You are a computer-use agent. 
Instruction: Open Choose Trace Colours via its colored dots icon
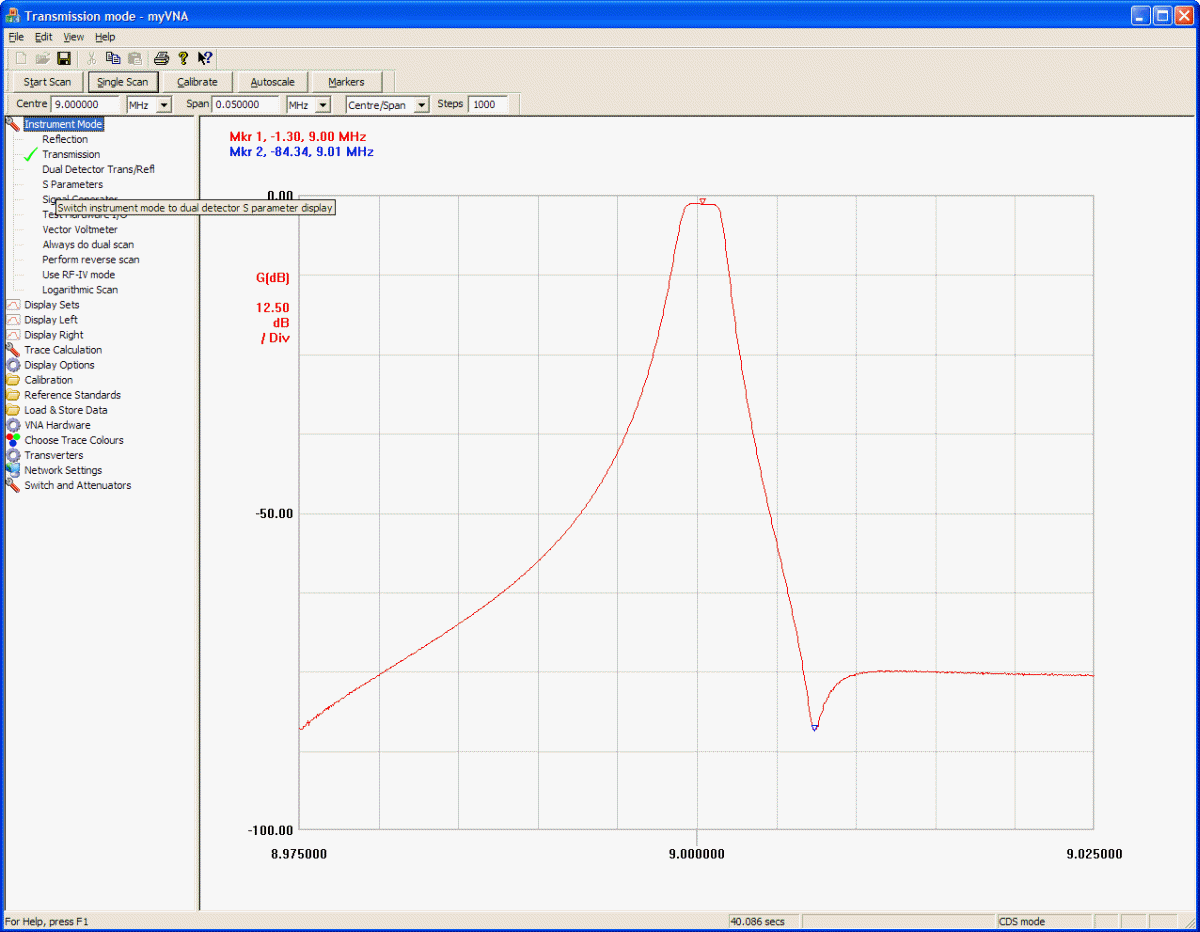[14, 440]
